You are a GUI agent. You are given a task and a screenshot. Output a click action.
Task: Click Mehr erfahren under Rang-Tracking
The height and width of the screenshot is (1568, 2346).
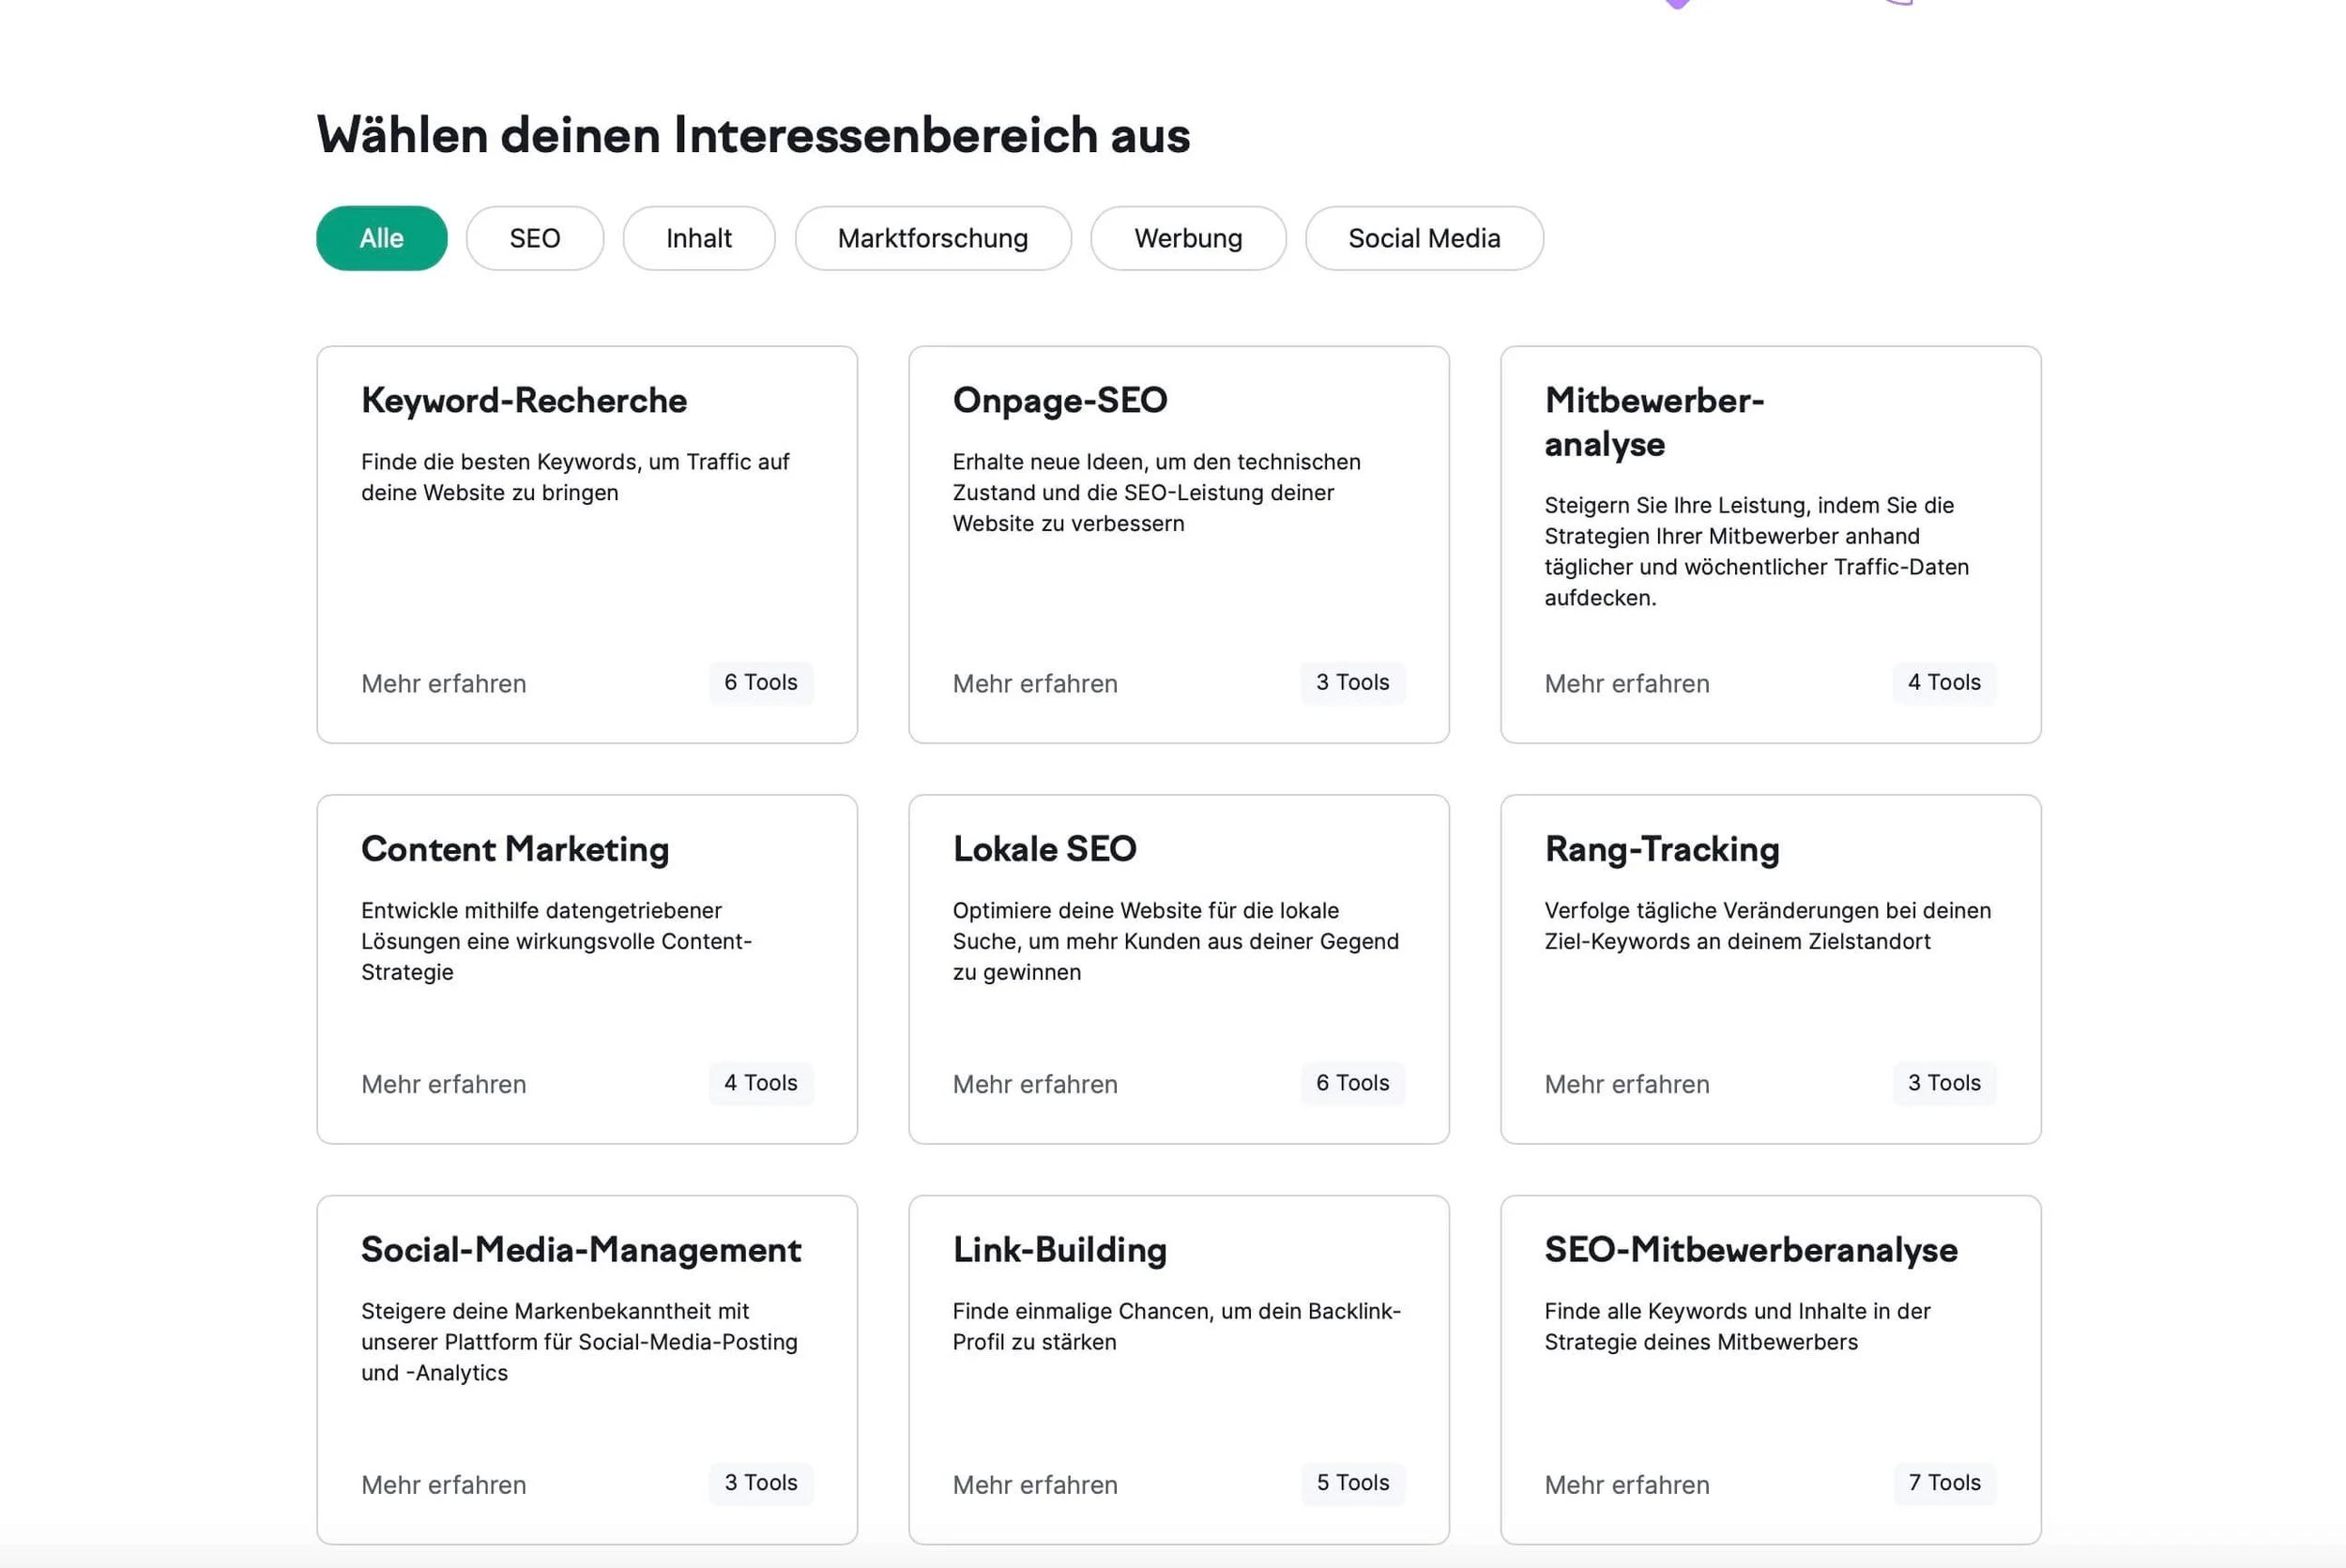pos(1626,1084)
